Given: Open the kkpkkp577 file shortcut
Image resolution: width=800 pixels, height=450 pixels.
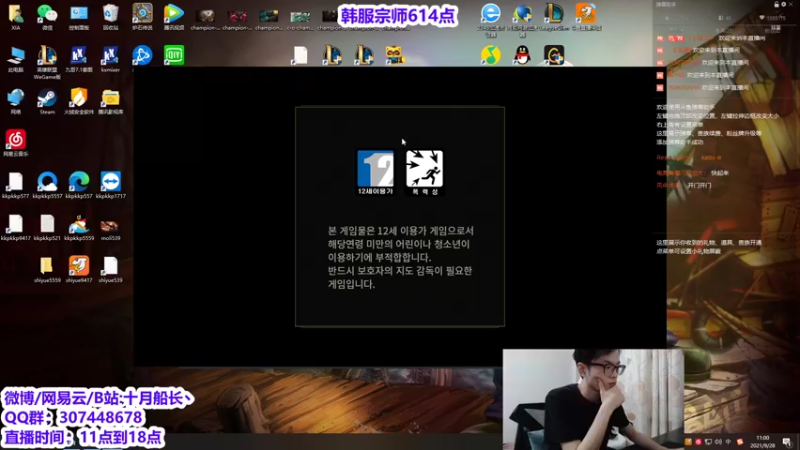Looking at the screenshot, I should click(x=15, y=185).
